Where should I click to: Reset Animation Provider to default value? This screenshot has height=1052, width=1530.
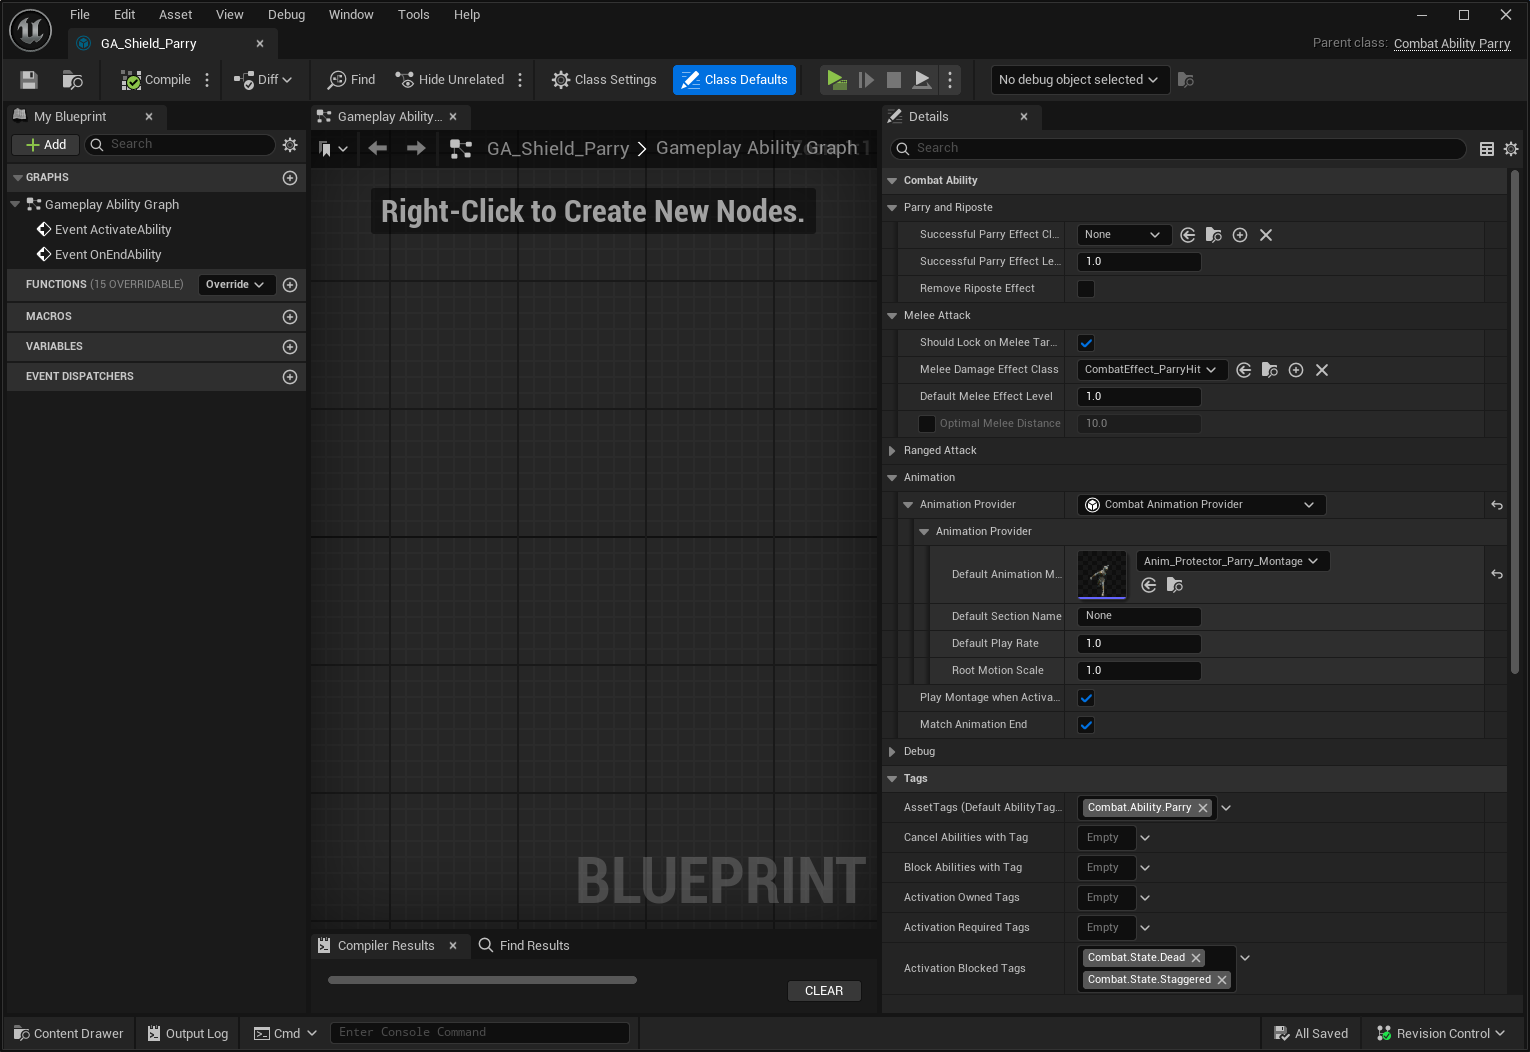click(1496, 505)
